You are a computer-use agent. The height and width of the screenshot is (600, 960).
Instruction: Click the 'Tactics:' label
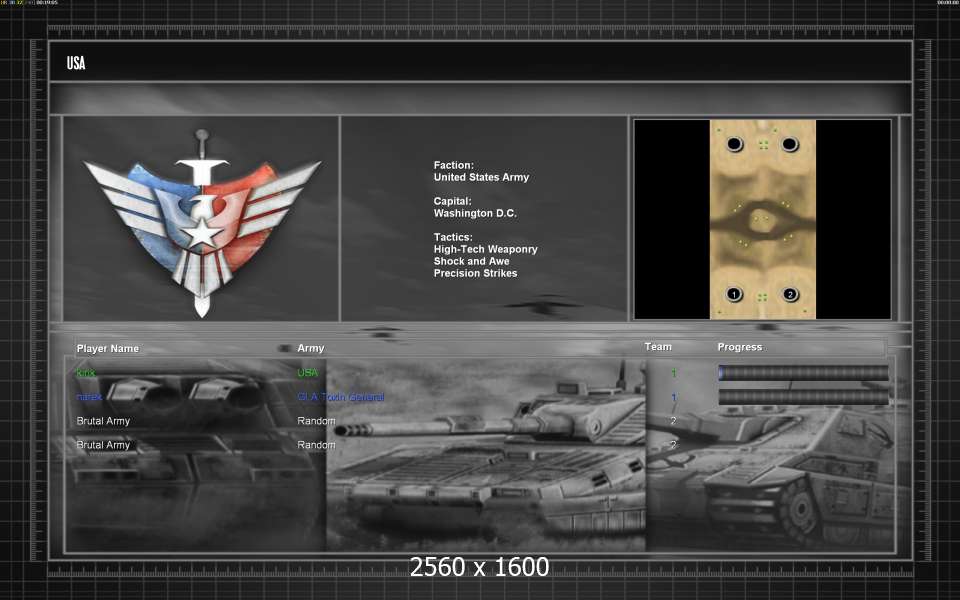pos(453,237)
